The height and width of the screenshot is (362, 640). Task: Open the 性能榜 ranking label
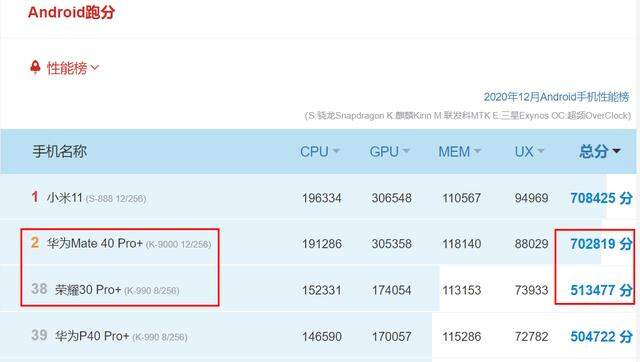coord(67,68)
